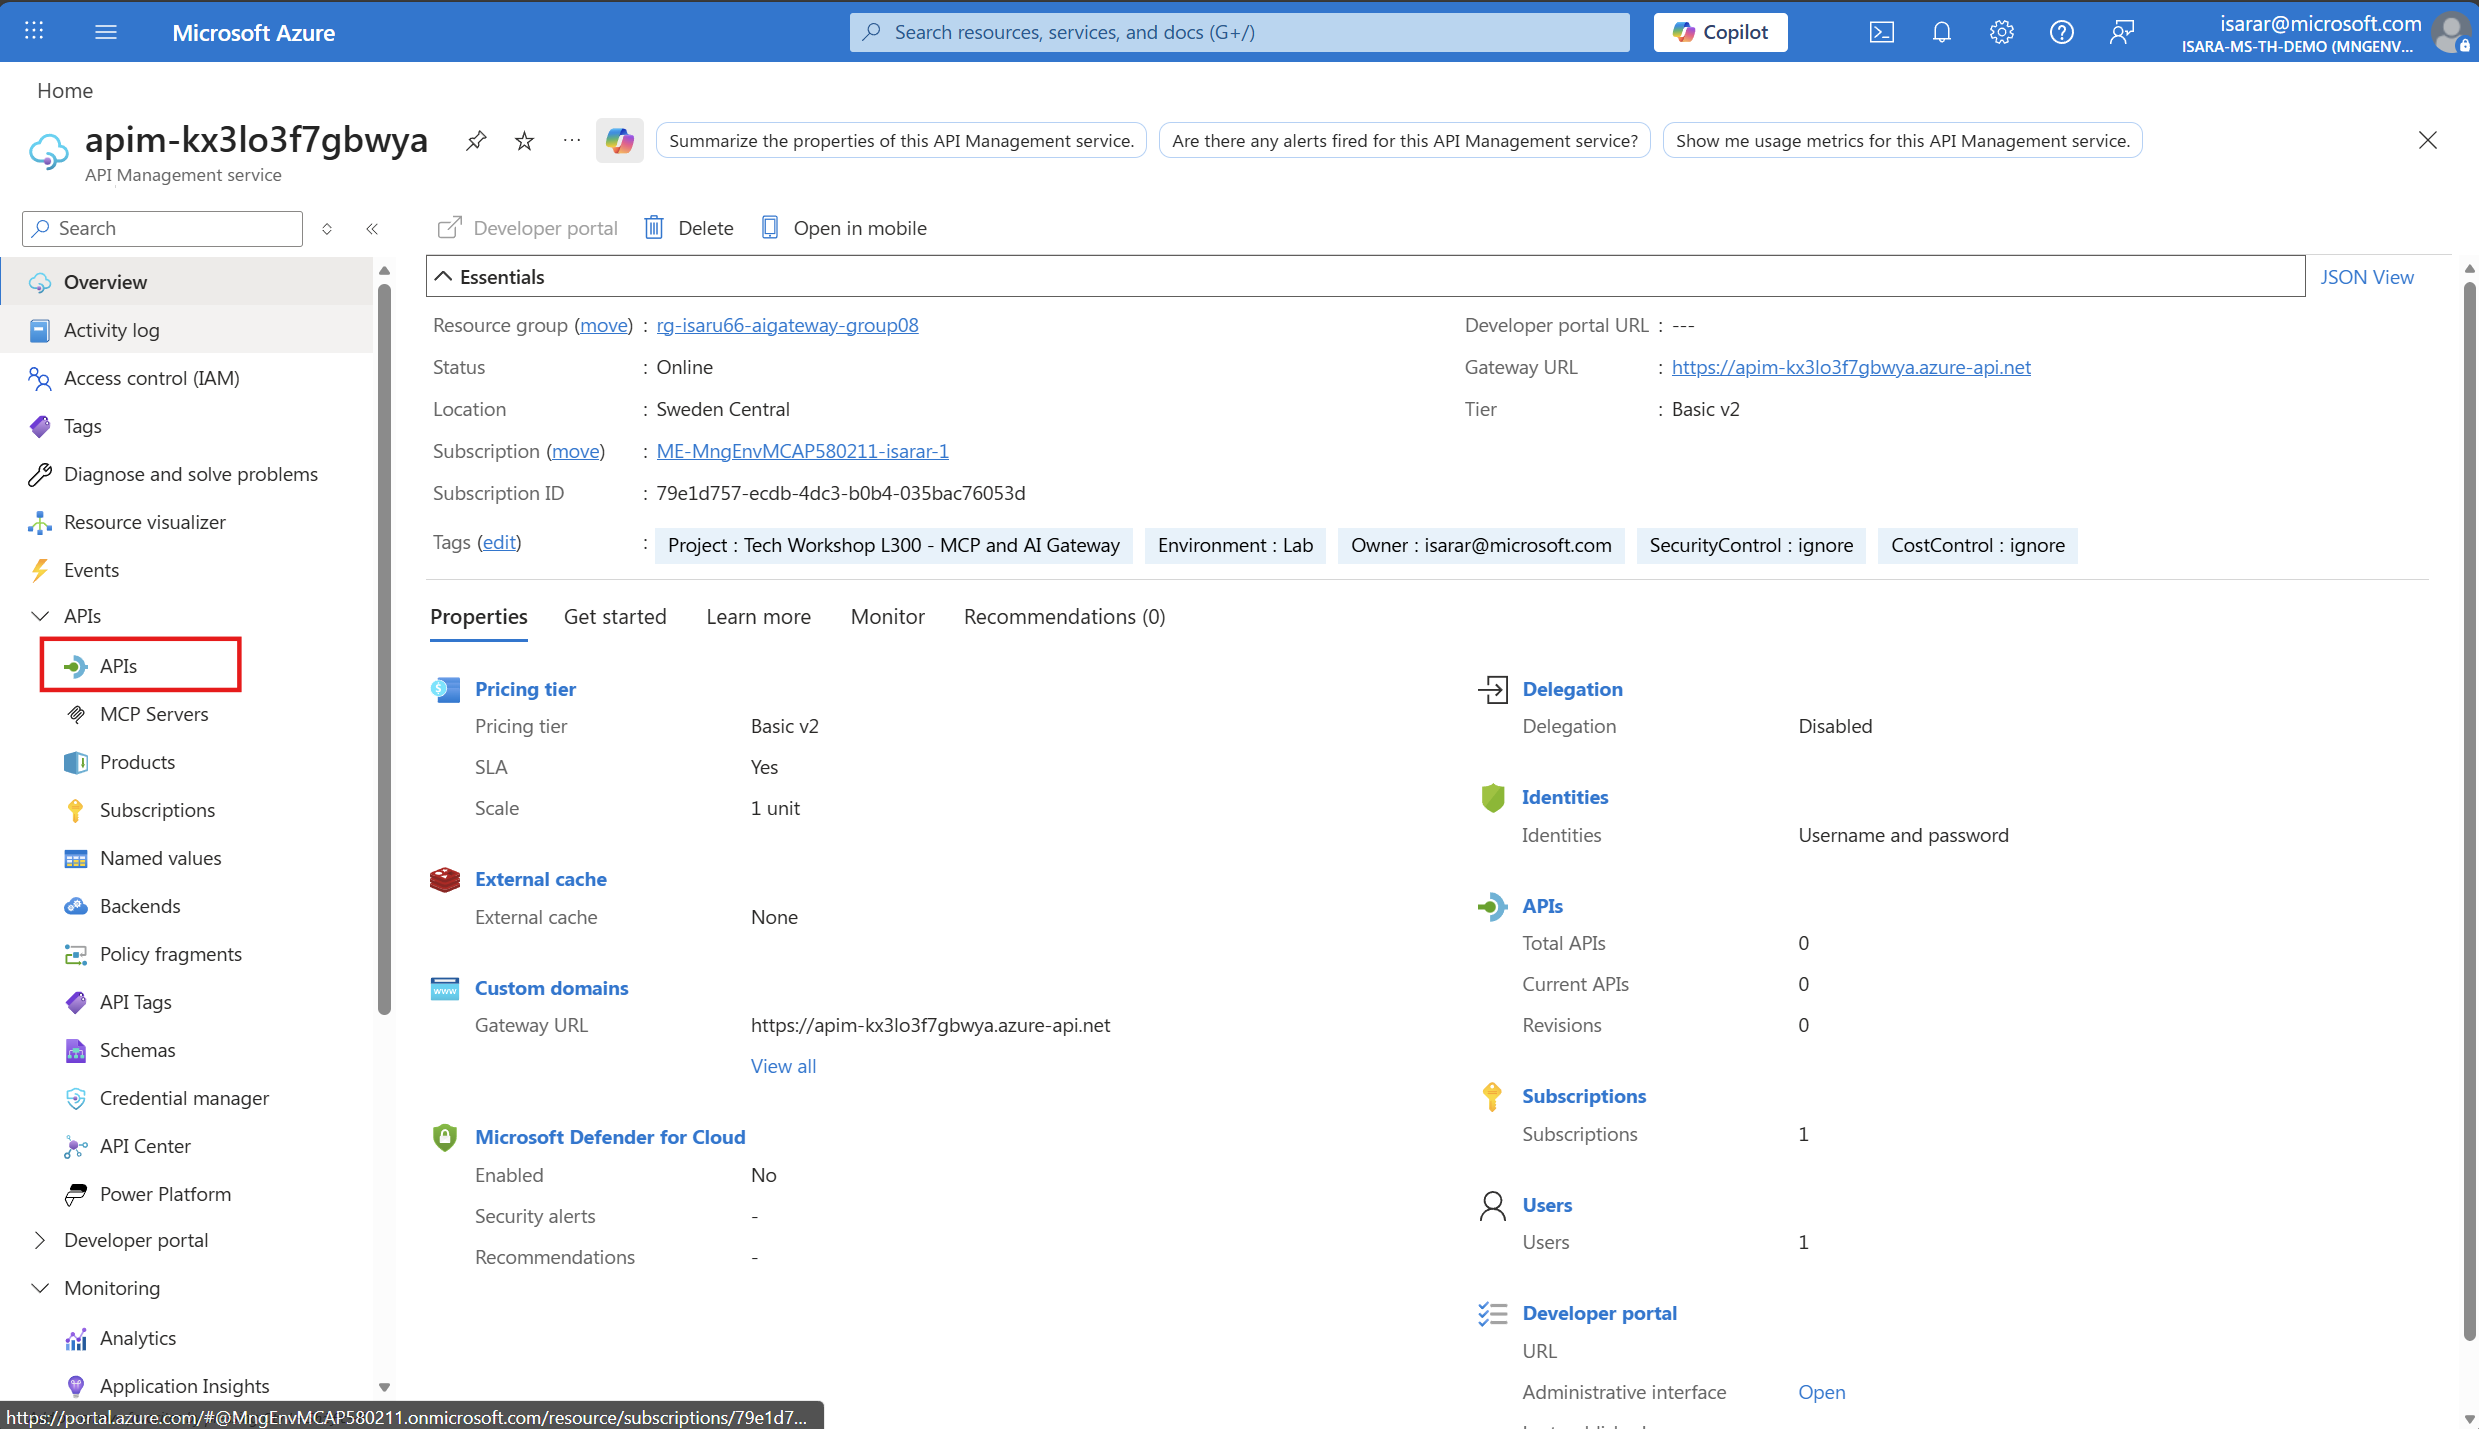The image size is (2479, 1429).
Task: Switch to Recommendations (0) tab
Action: [1064, 617]
